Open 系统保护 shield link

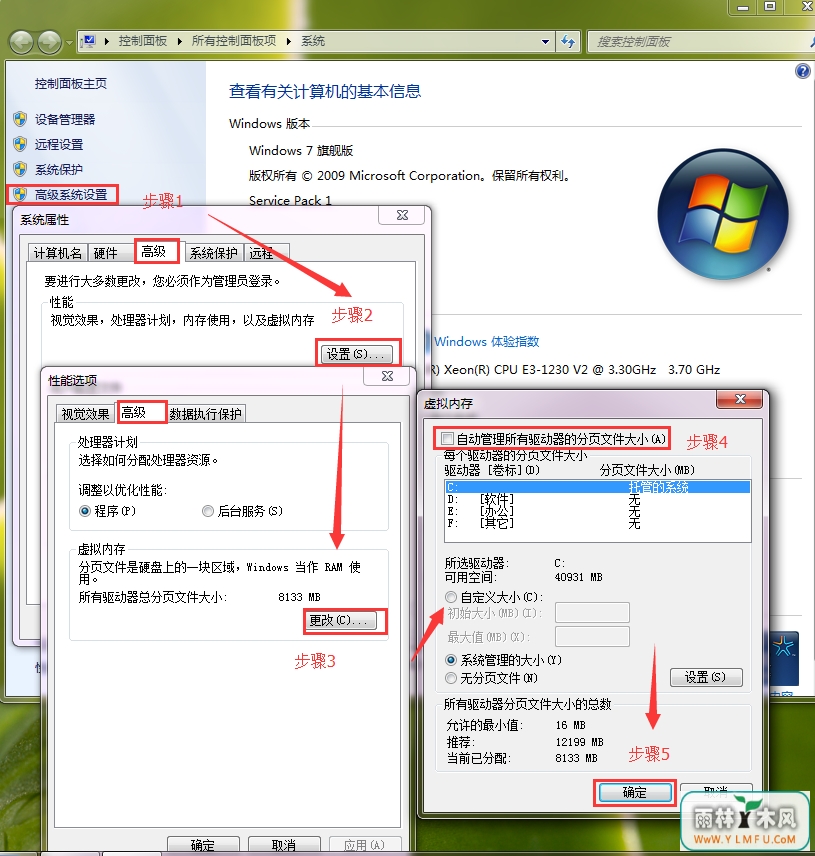pos(59,170)
